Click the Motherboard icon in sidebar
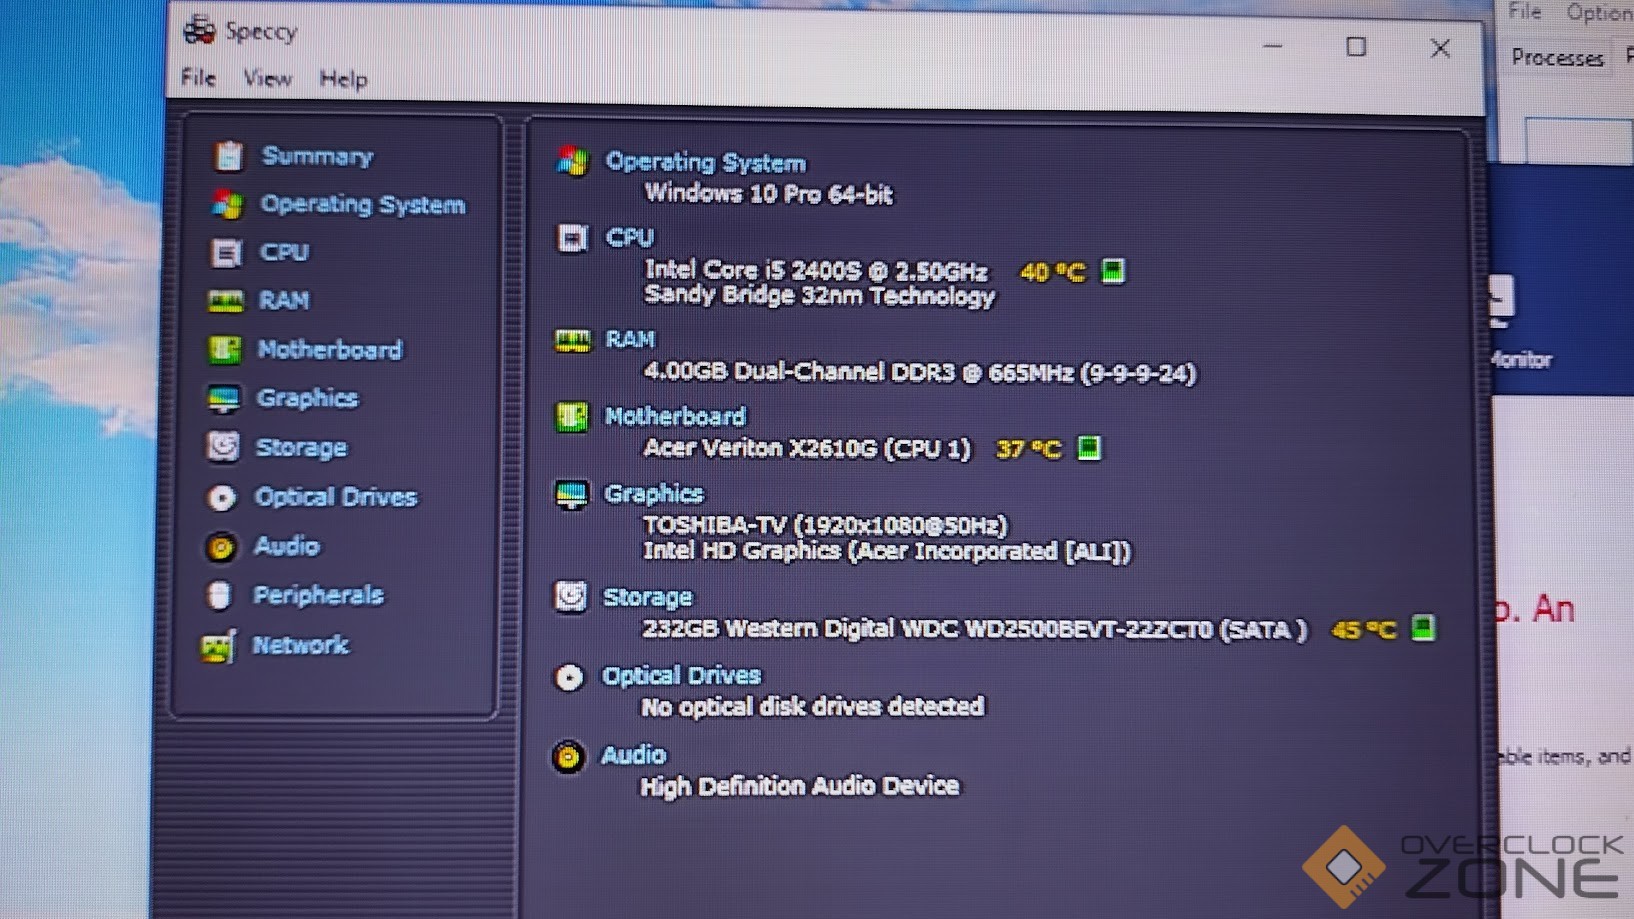Screen dimensions: 1634x919 coord(224,350)
